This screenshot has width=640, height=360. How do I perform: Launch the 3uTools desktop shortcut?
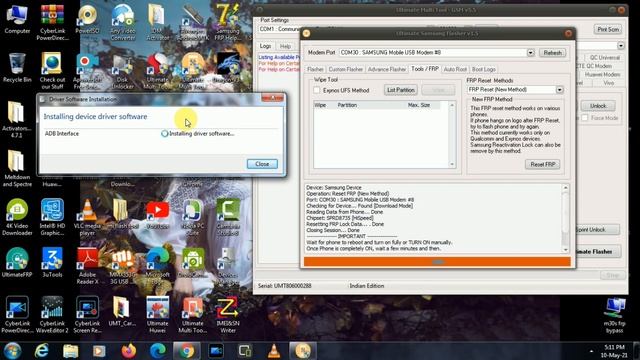point(52,262)
